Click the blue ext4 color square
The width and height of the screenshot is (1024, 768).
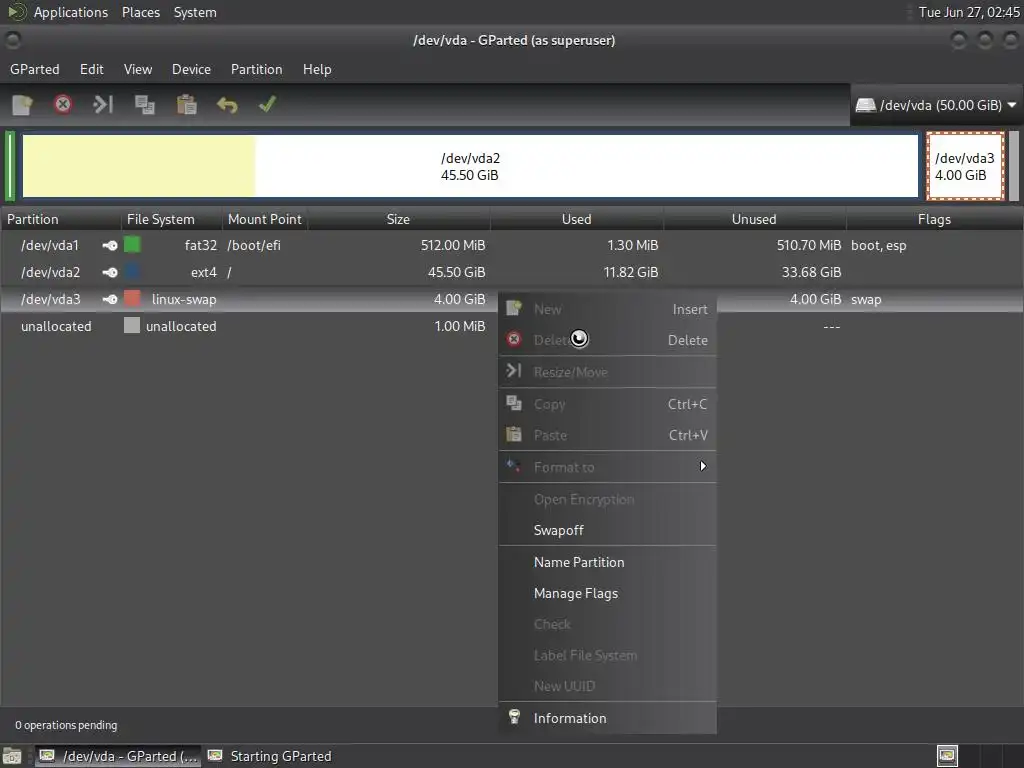point(132,272)
